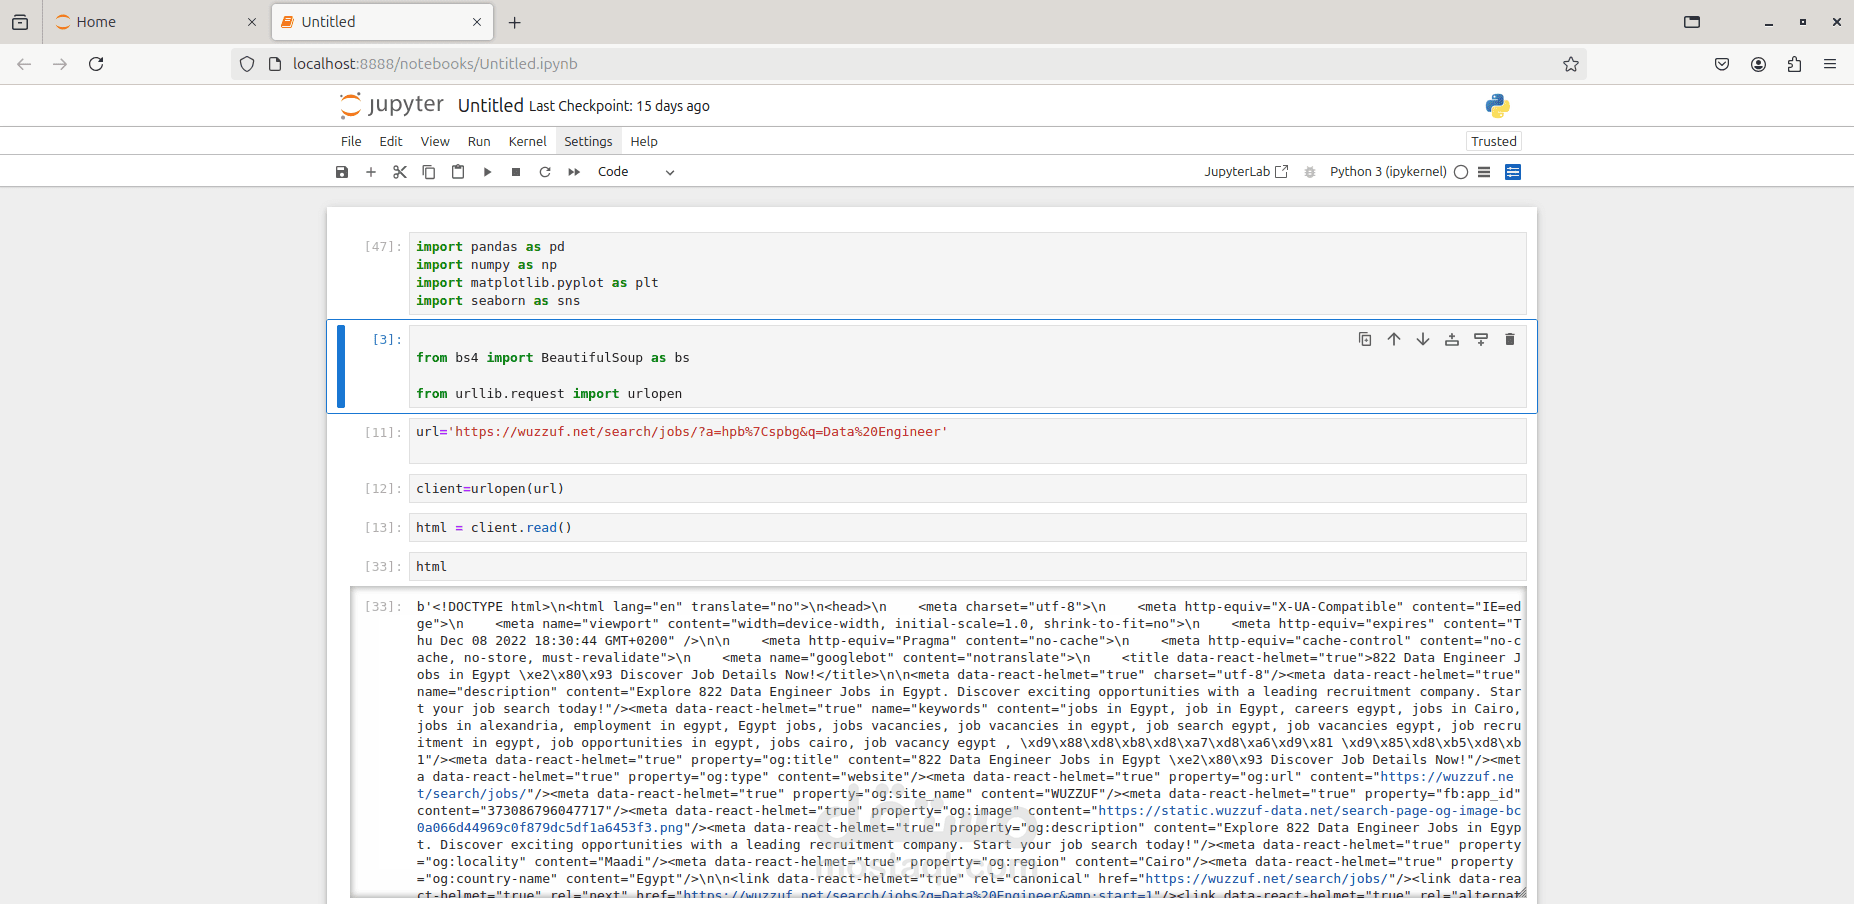Screen dimensions: 1854x904
Task: Open the Help menu
Action: (x=644, y=142)
